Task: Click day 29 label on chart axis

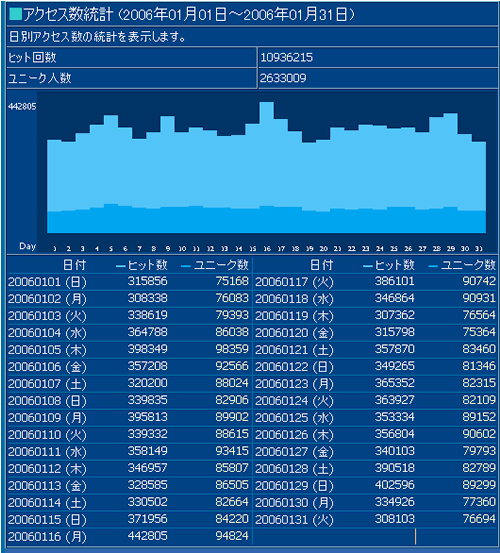Action: (x=451, y=249)
